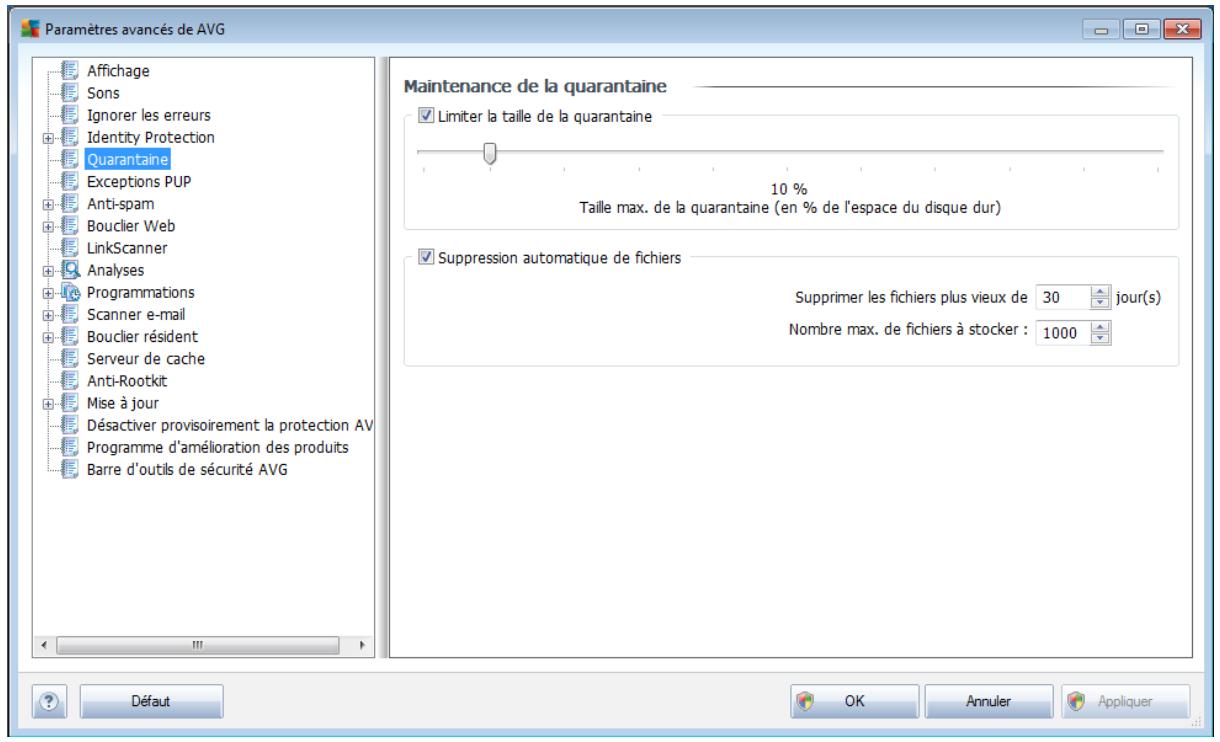This screenshot has height=742, width=1220.
Task: Click the Défaut button
Action: tap(150, 702)
